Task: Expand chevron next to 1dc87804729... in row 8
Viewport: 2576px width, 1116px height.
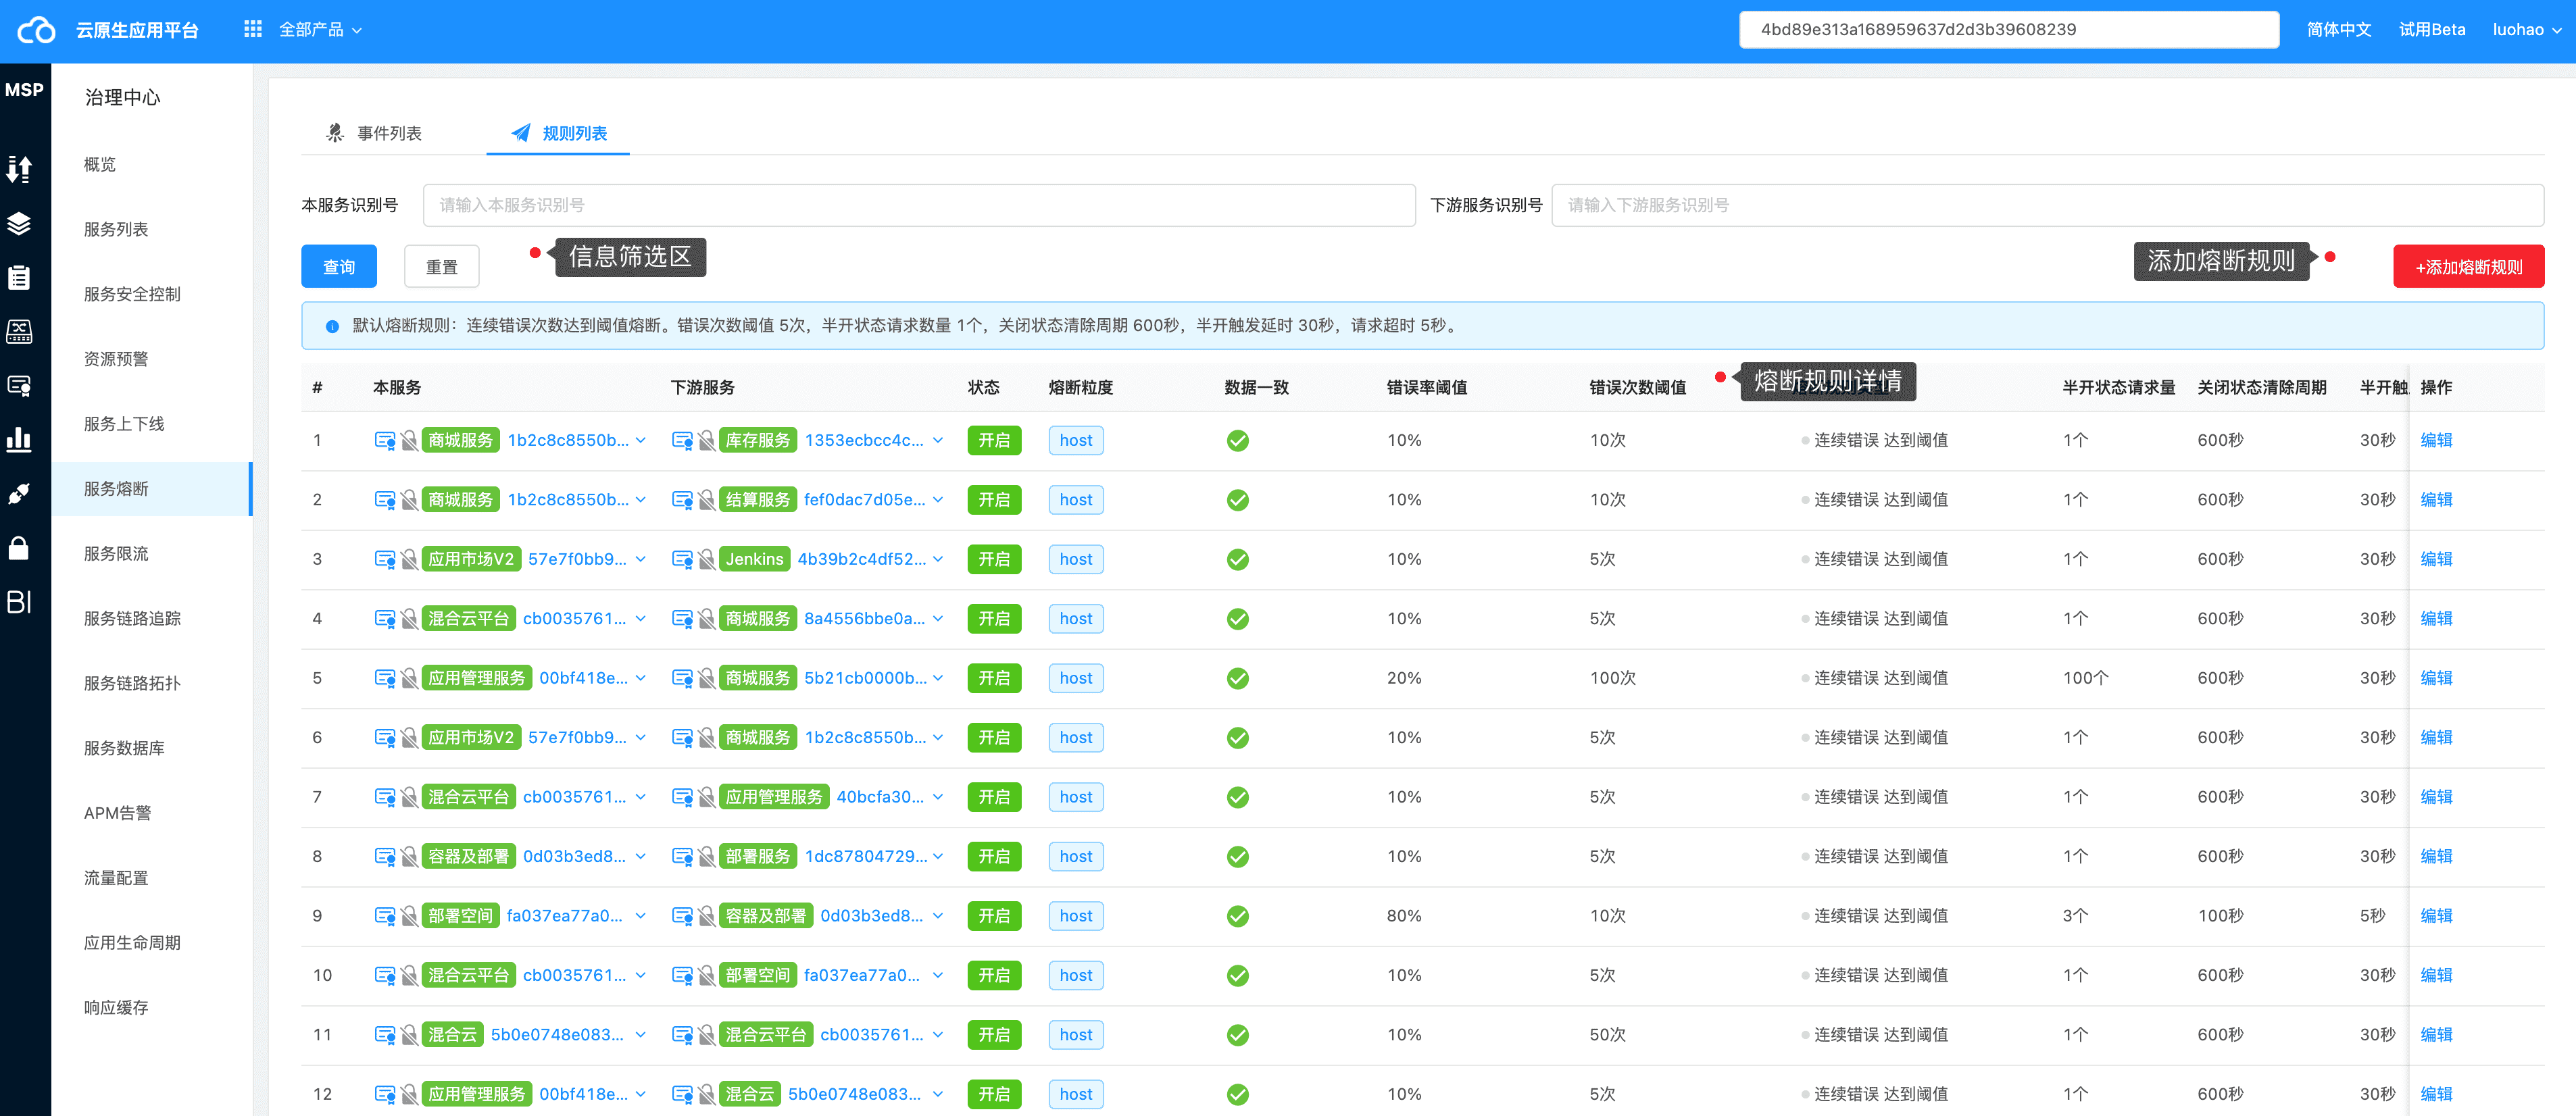Action: (938, 857)
